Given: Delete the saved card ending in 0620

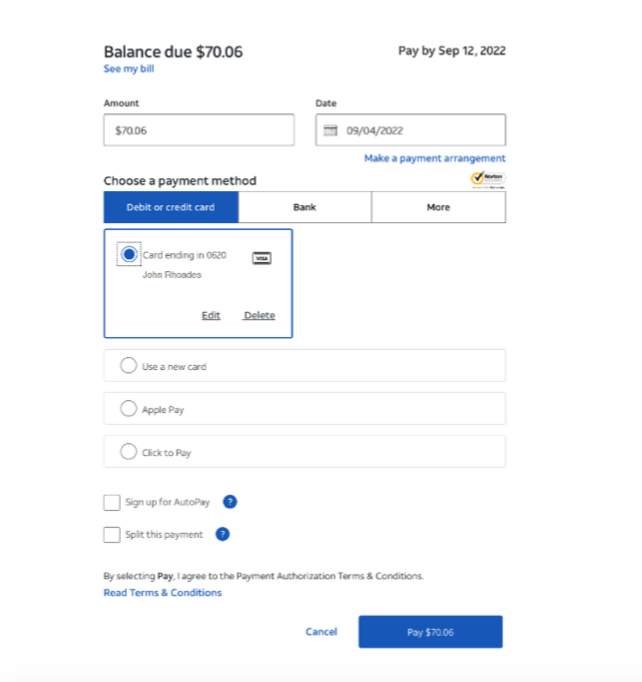Looking at the screenshot, I should (259, 315).
